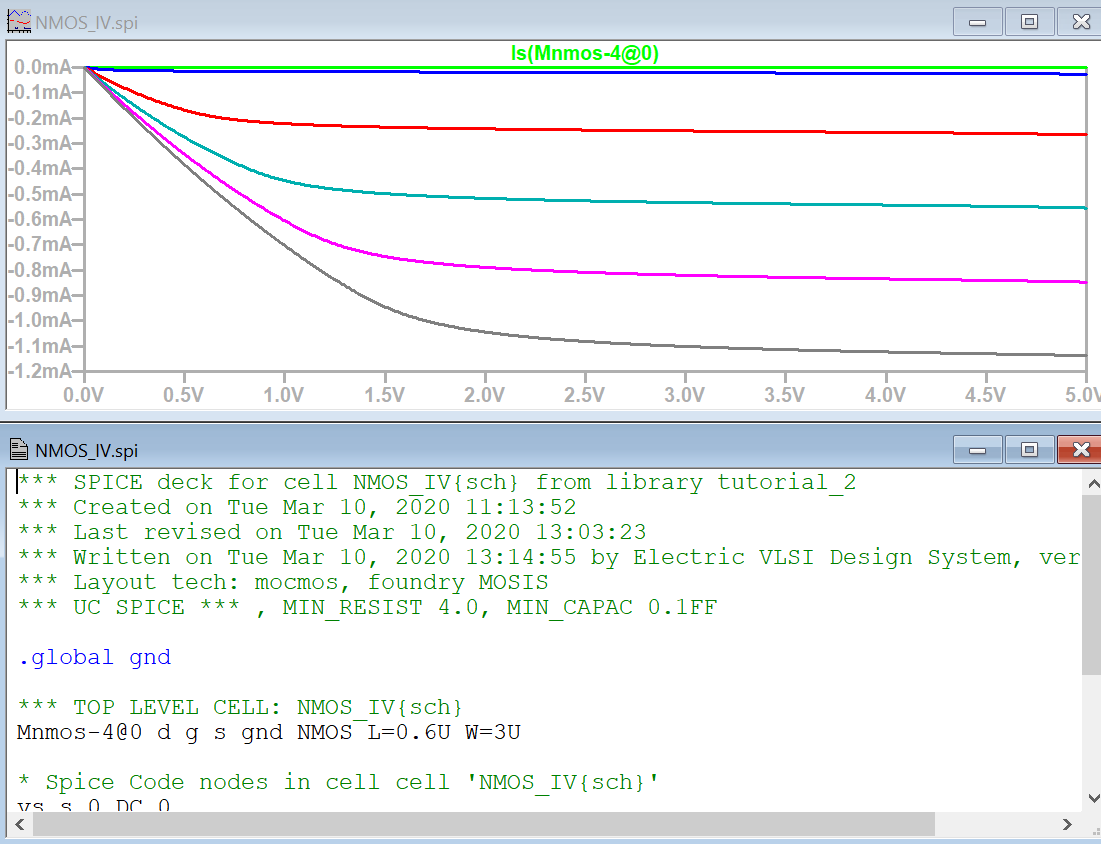Minimize the NMOS_IV.spi netlist window
The width and height of the screenshot is (1101, 844).
pyautogui.click(x=977, y=450)
